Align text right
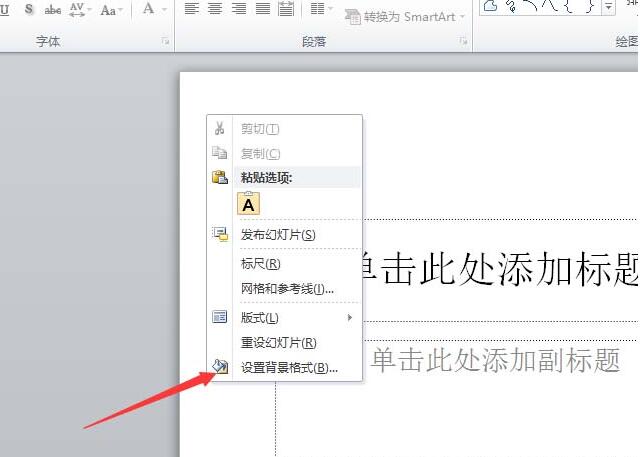 239,9
